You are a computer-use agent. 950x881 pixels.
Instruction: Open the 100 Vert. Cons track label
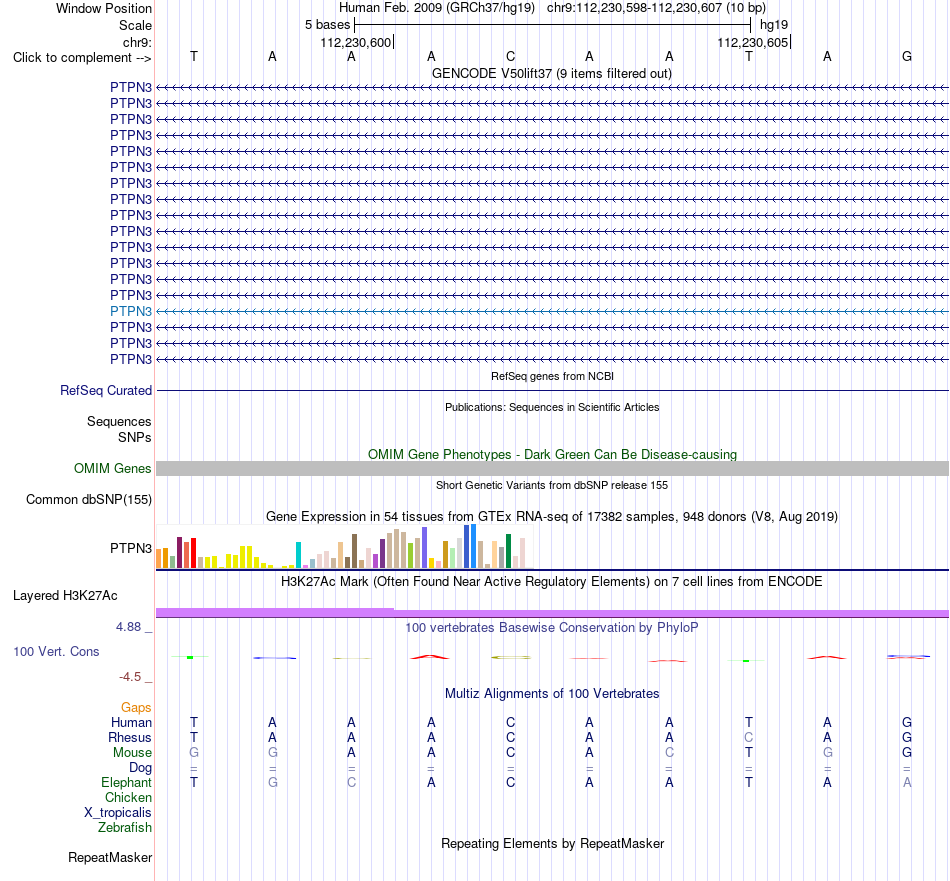(x=56, y=651)
